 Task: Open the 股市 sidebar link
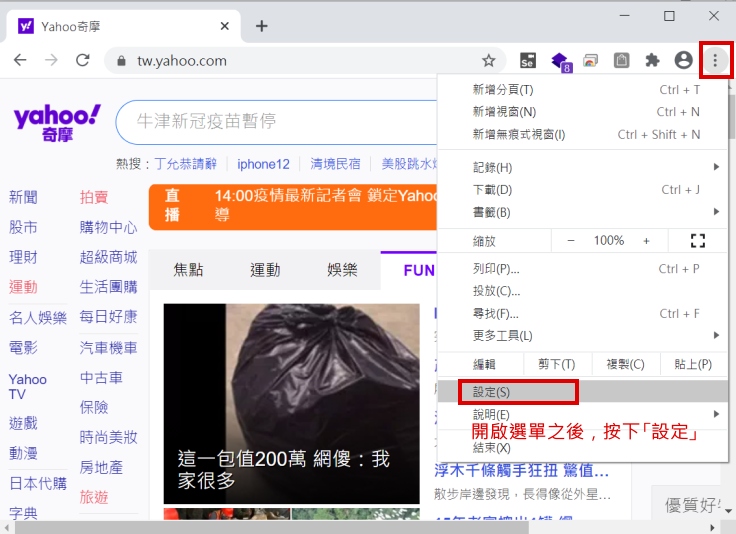(x=23, y=227)
